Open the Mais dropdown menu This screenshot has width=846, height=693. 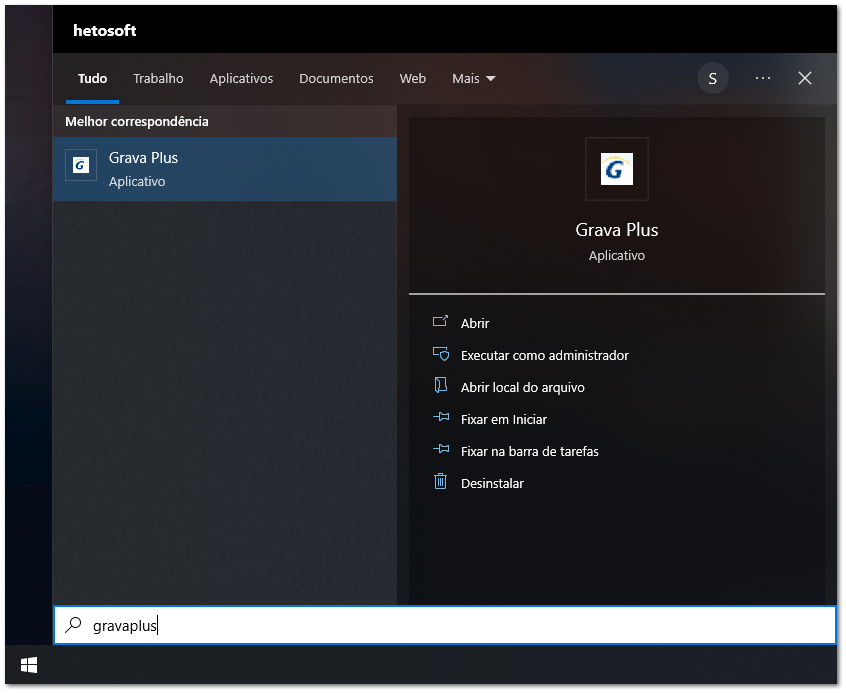[x=473, y=78]
